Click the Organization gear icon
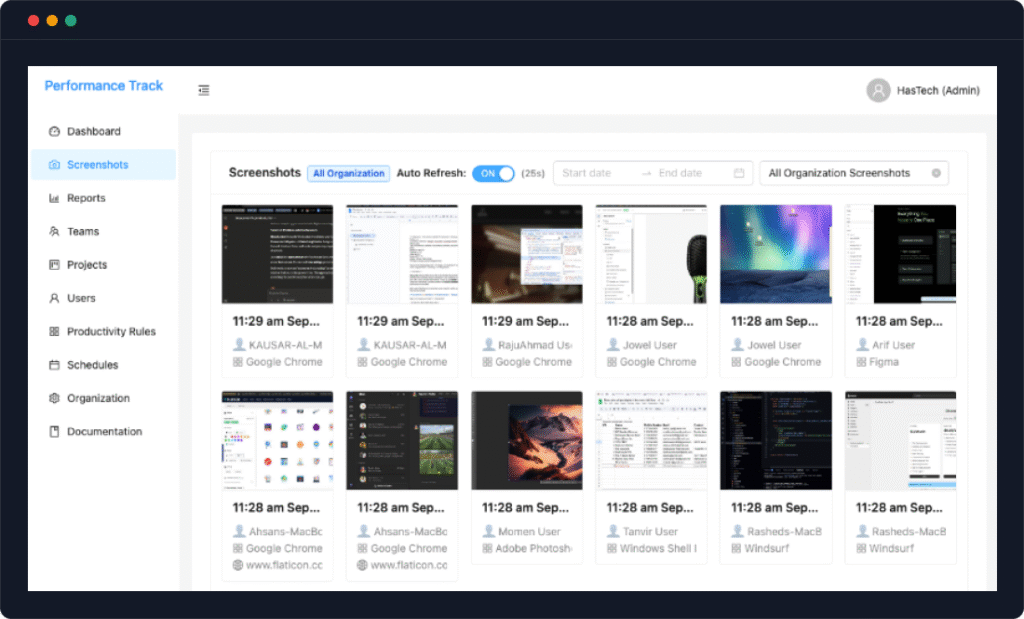This screenshot has width=1024, height=619. coord(54,398)
